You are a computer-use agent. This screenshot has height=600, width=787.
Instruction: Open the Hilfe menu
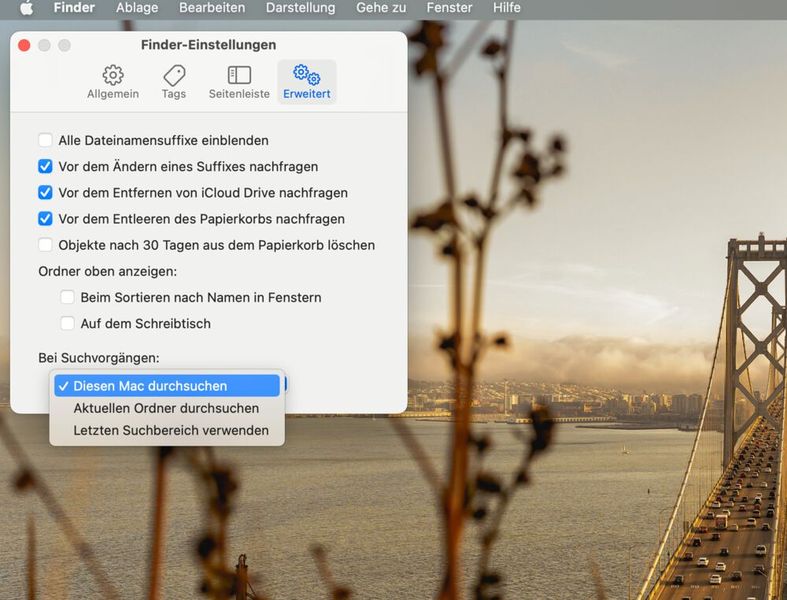[507, 8]
